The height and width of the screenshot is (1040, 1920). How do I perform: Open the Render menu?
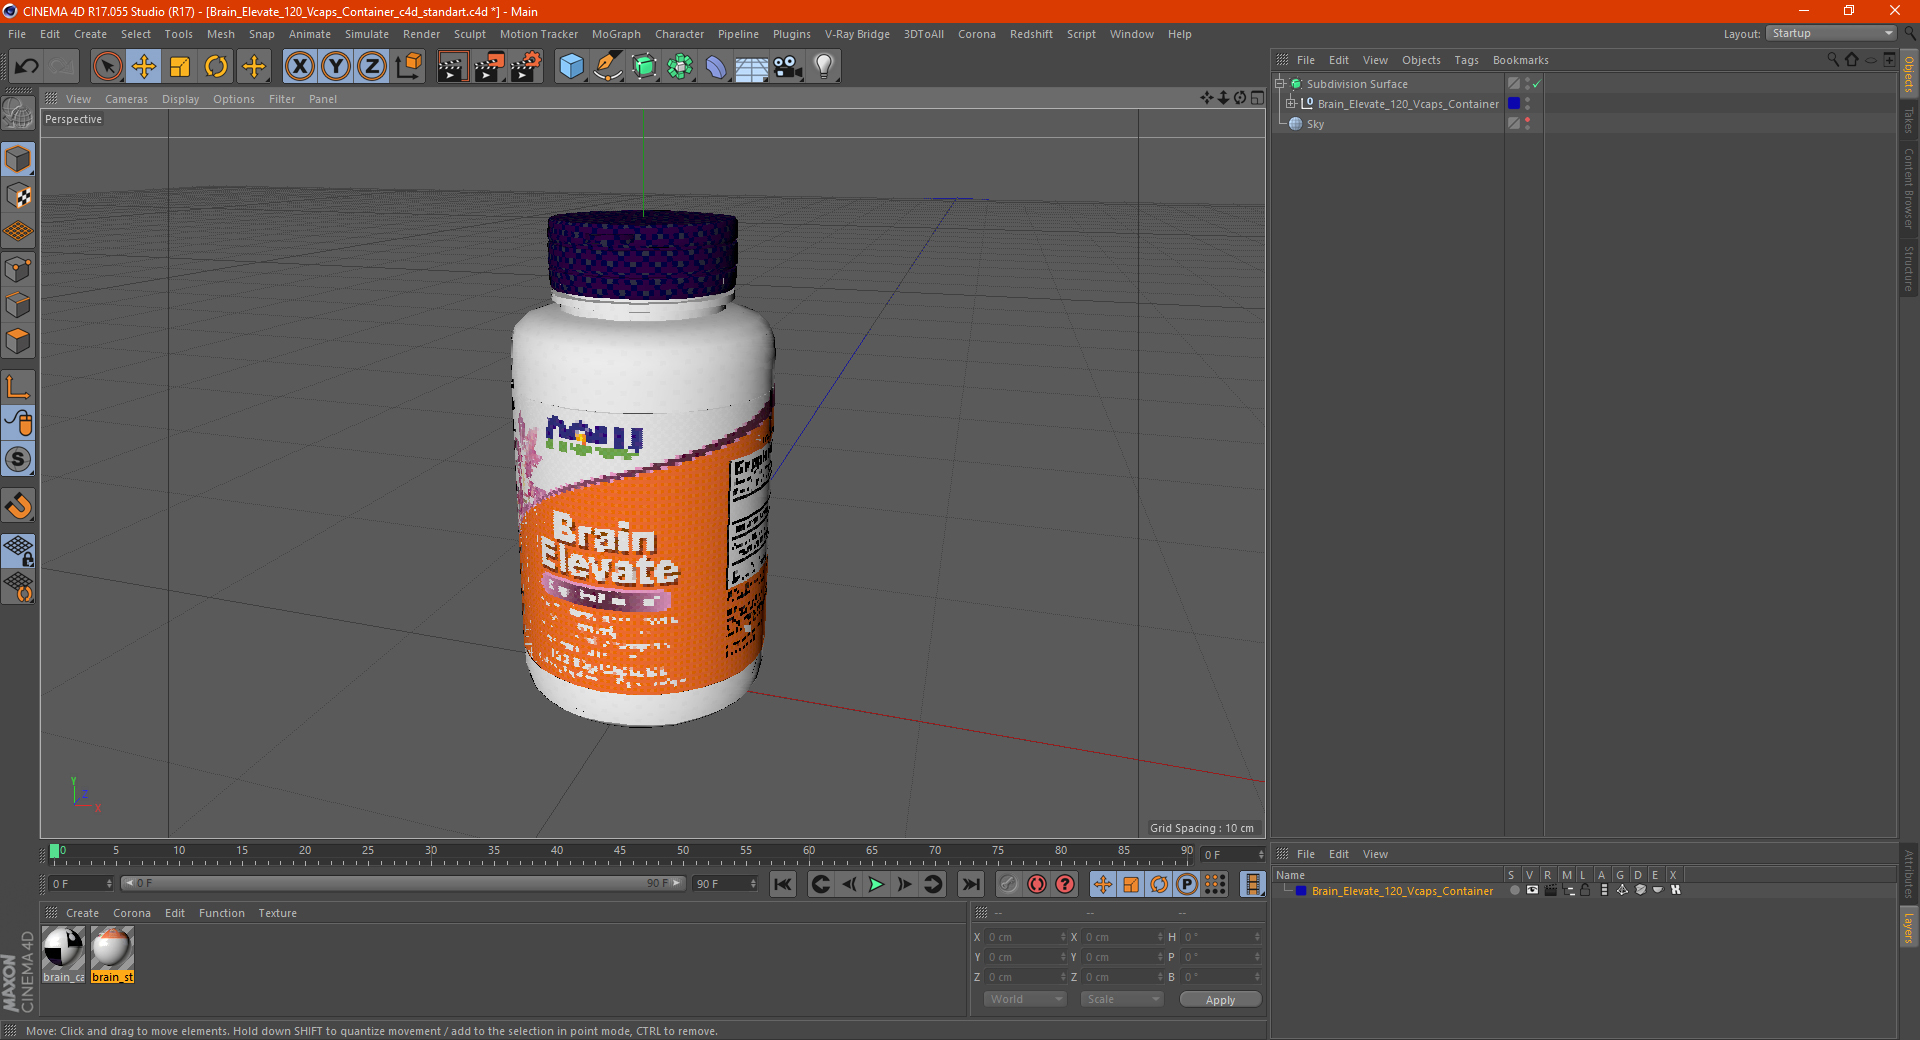pyautogui.click(x=421, y=34)
